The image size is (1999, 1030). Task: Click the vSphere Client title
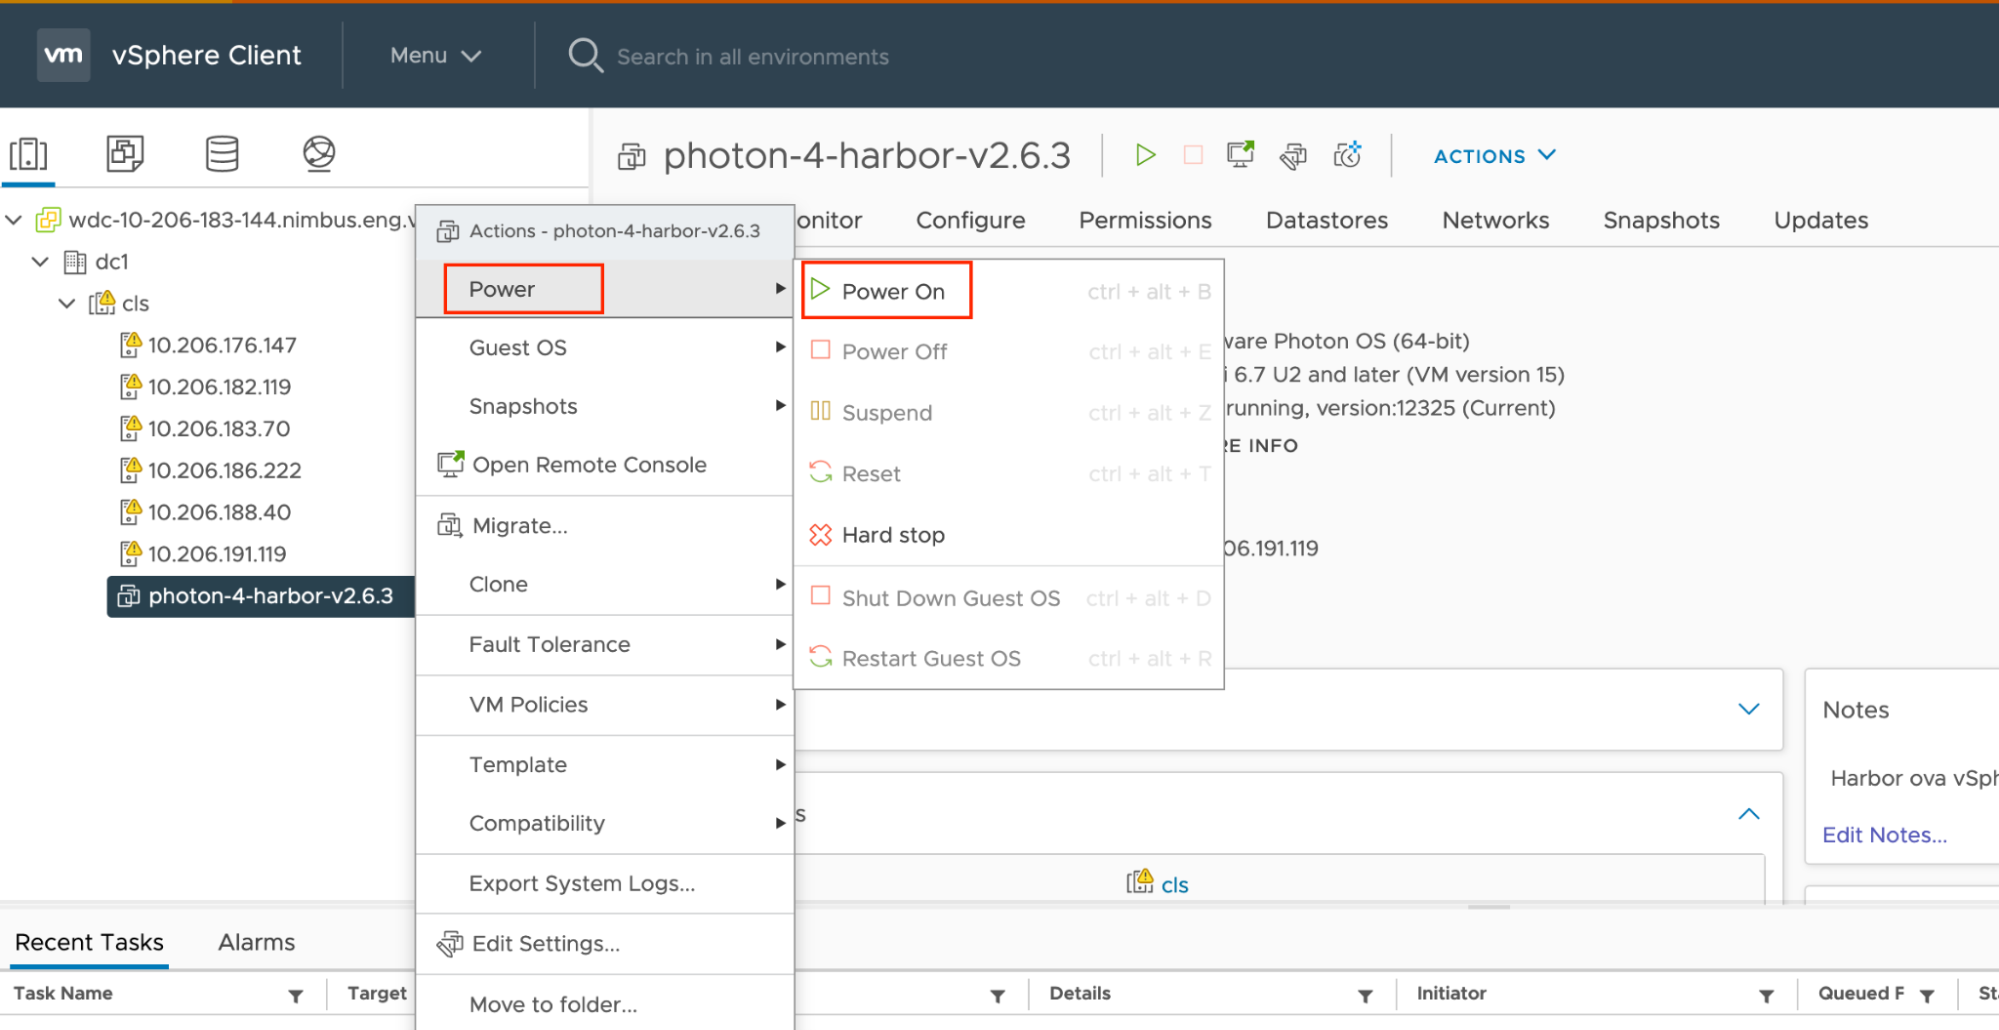pyautogui.click(x=206, y=55)
